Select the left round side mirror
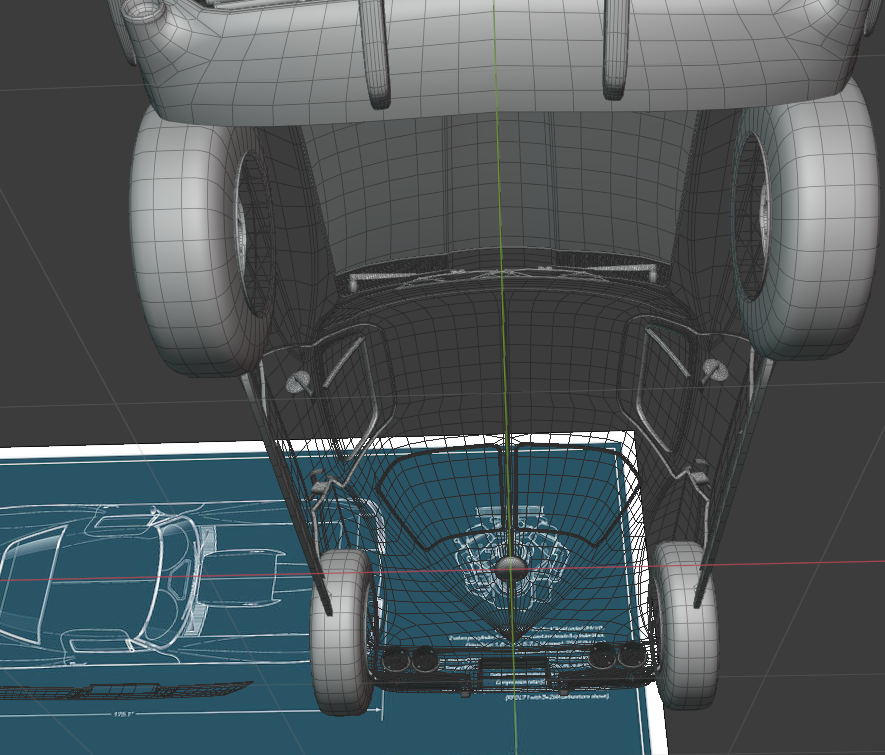The width and height of the screenshot is (885, 755). [x=297, y=383]
